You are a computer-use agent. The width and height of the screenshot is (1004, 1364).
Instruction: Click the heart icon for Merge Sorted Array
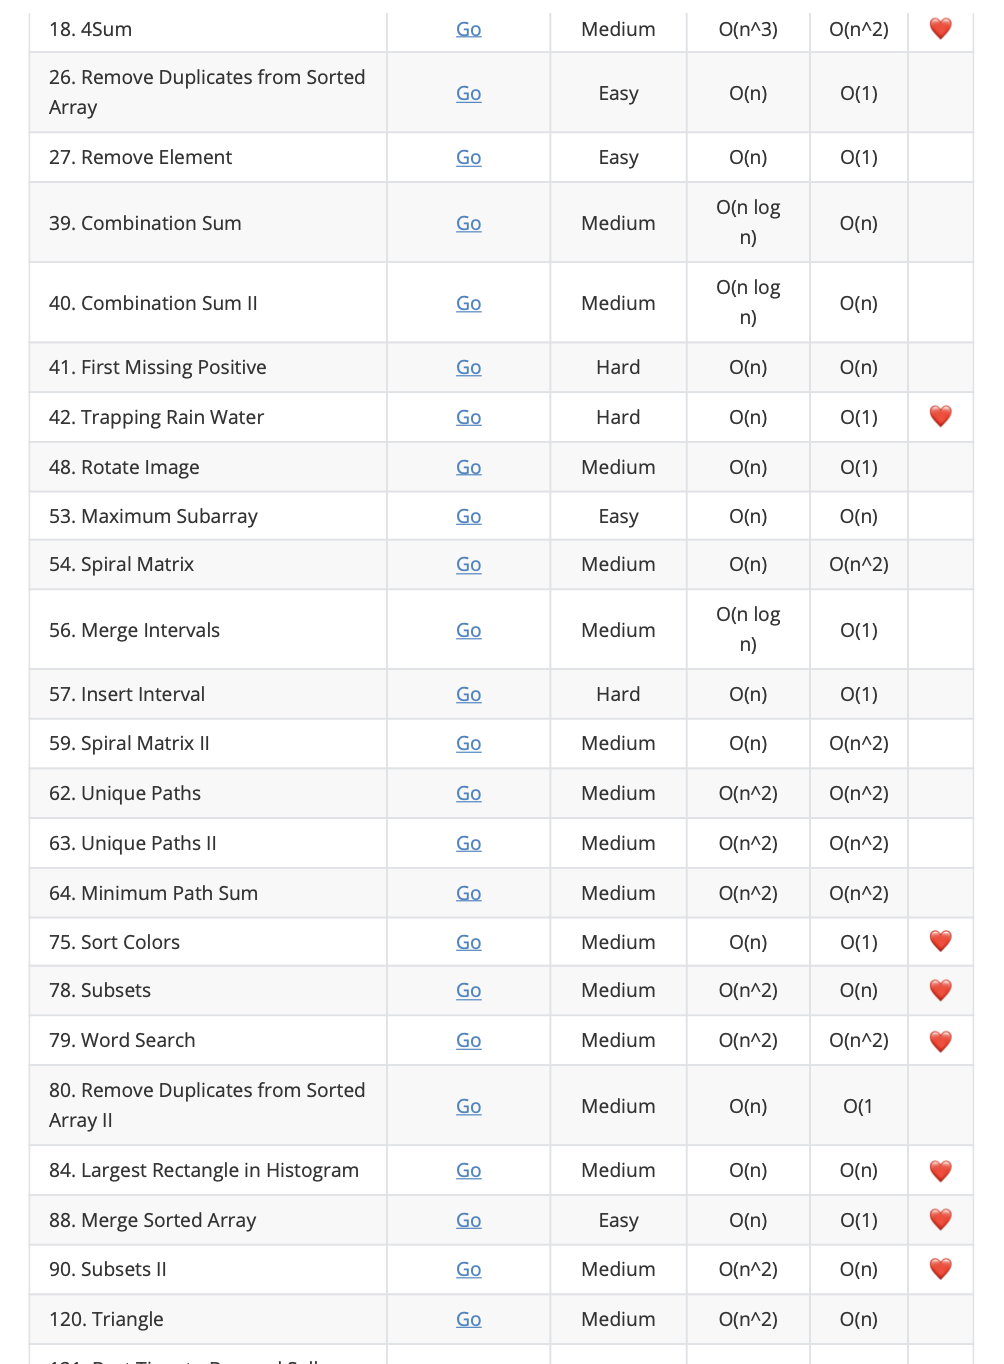click(x=940, y=1220)
